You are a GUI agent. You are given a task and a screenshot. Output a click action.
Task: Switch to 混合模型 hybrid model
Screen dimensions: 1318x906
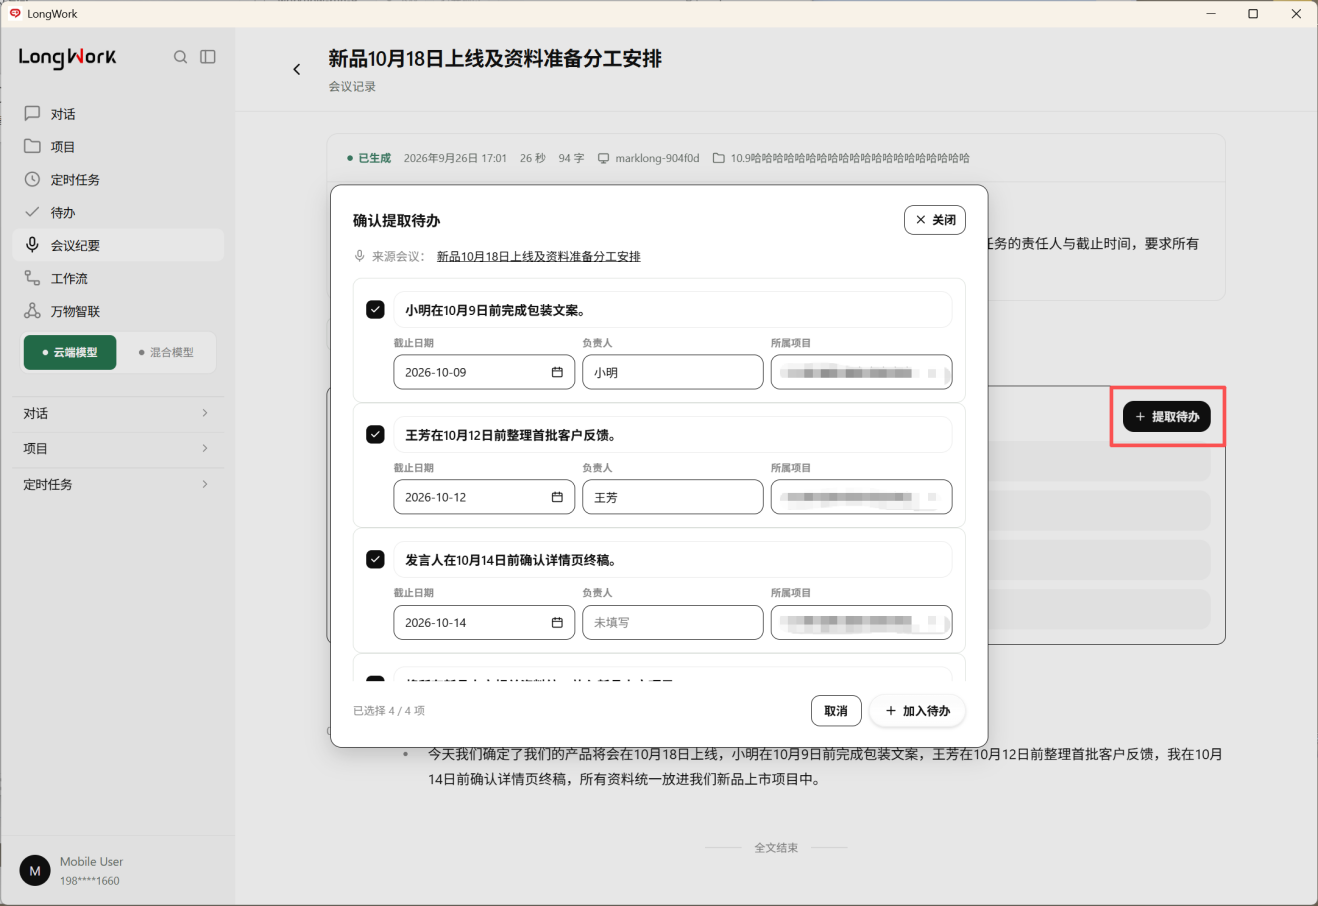pyautogui.click(x=166, y=352)
